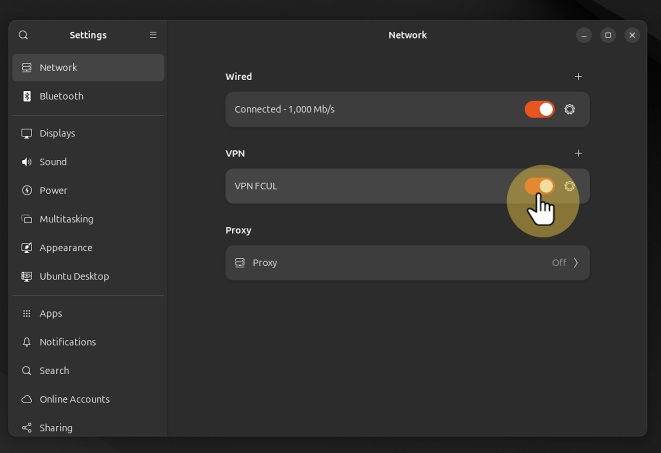This screenshot has height=453, width=661.
Task: Select Multitasking in the sidebar
Action: [88, 219]
